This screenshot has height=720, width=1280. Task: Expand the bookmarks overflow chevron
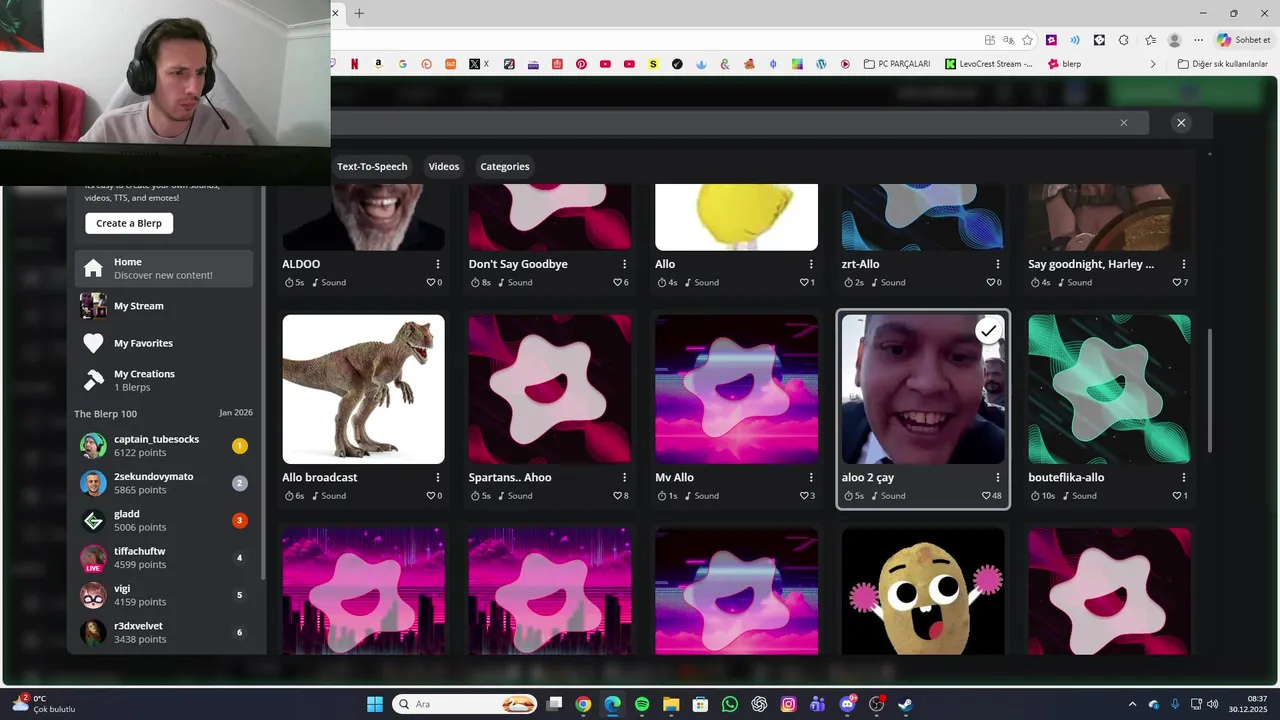(x=1153, y=64)
